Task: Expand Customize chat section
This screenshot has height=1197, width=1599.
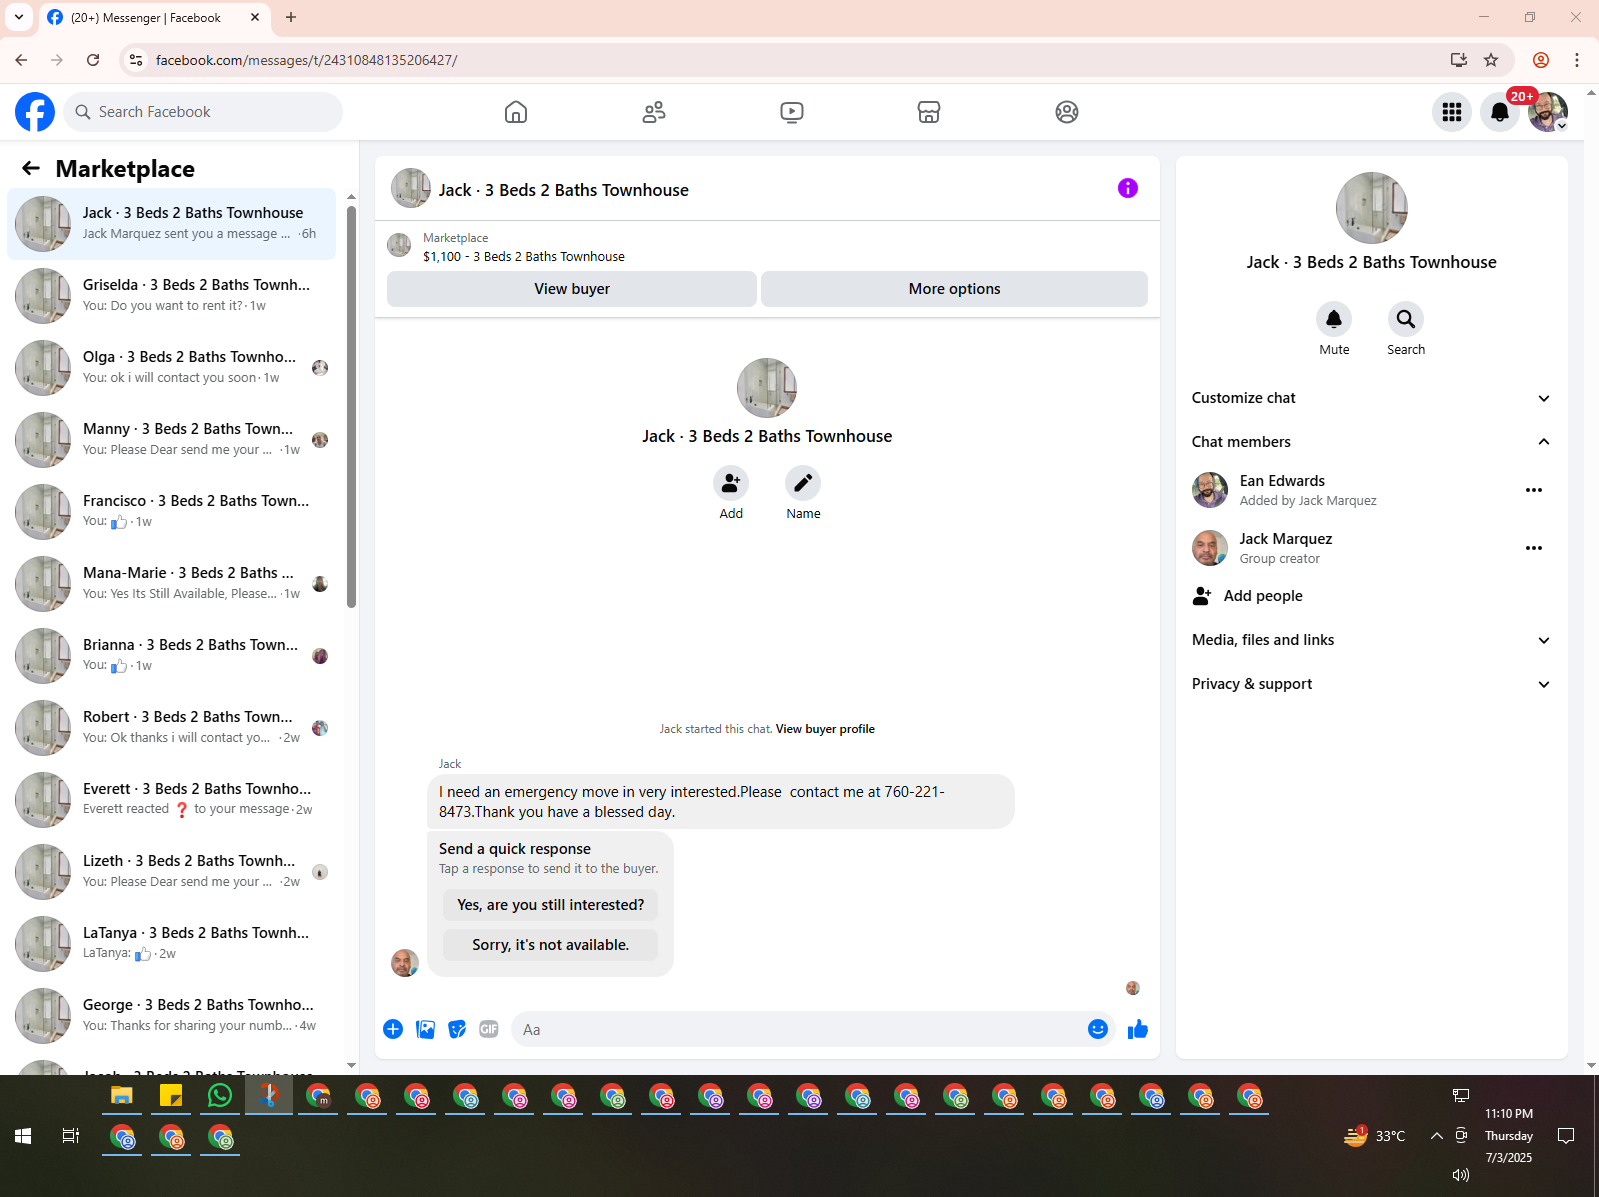Action: 1371,398
